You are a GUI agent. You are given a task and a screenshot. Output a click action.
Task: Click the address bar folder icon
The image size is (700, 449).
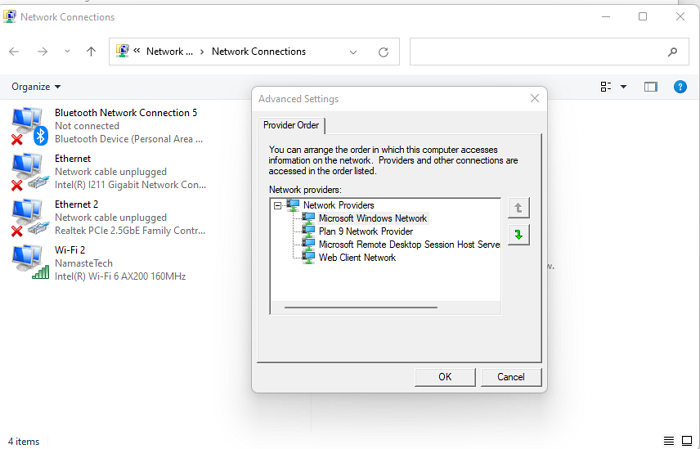click(122, 51)
